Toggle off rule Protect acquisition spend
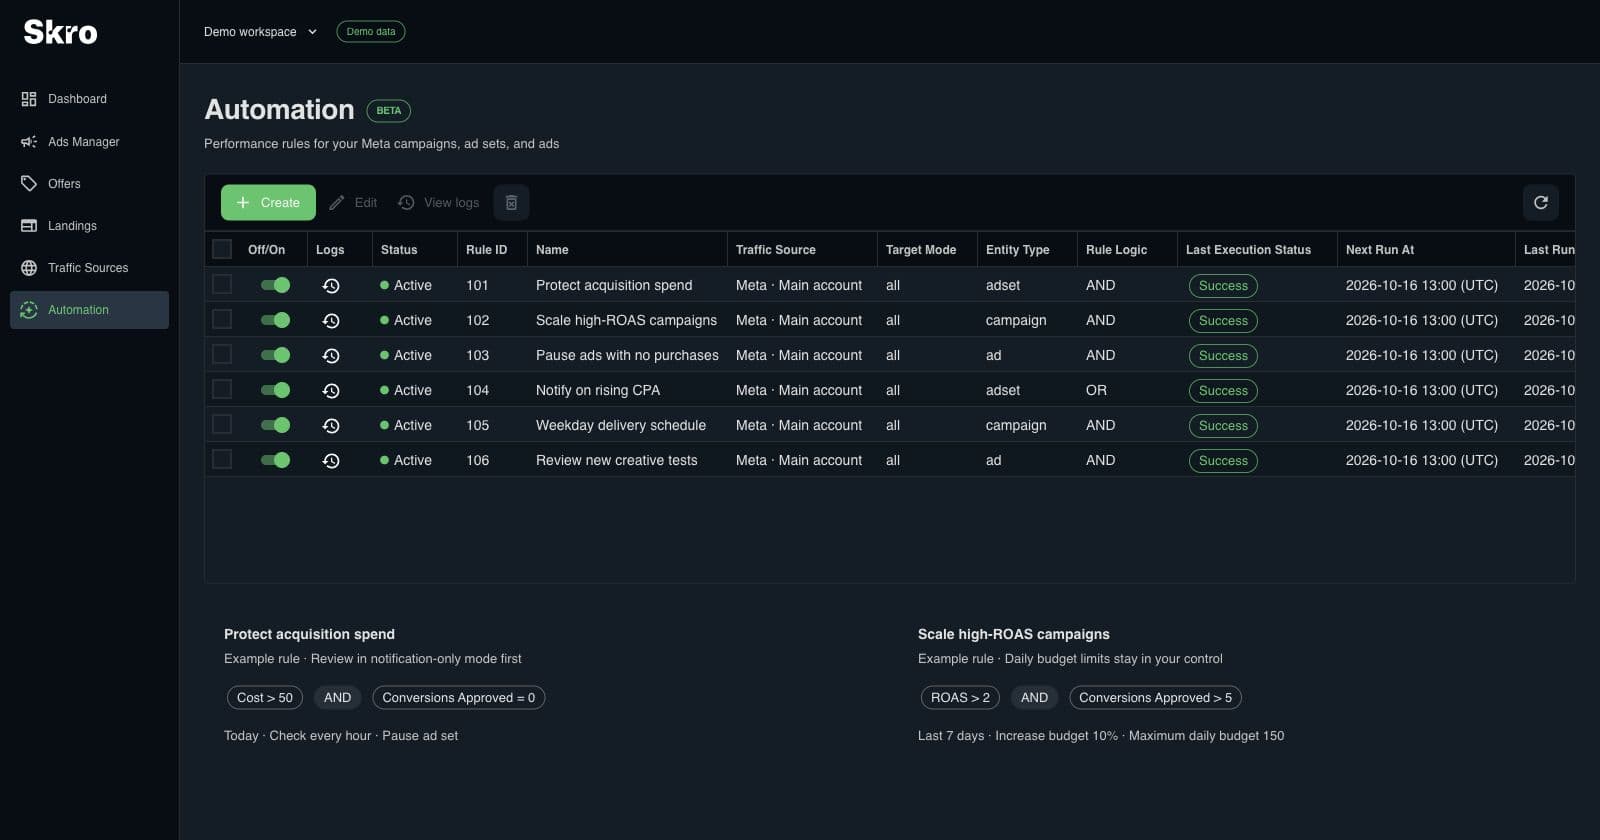The height and width of the screenshot is (840, 1600). pos(275,285)
